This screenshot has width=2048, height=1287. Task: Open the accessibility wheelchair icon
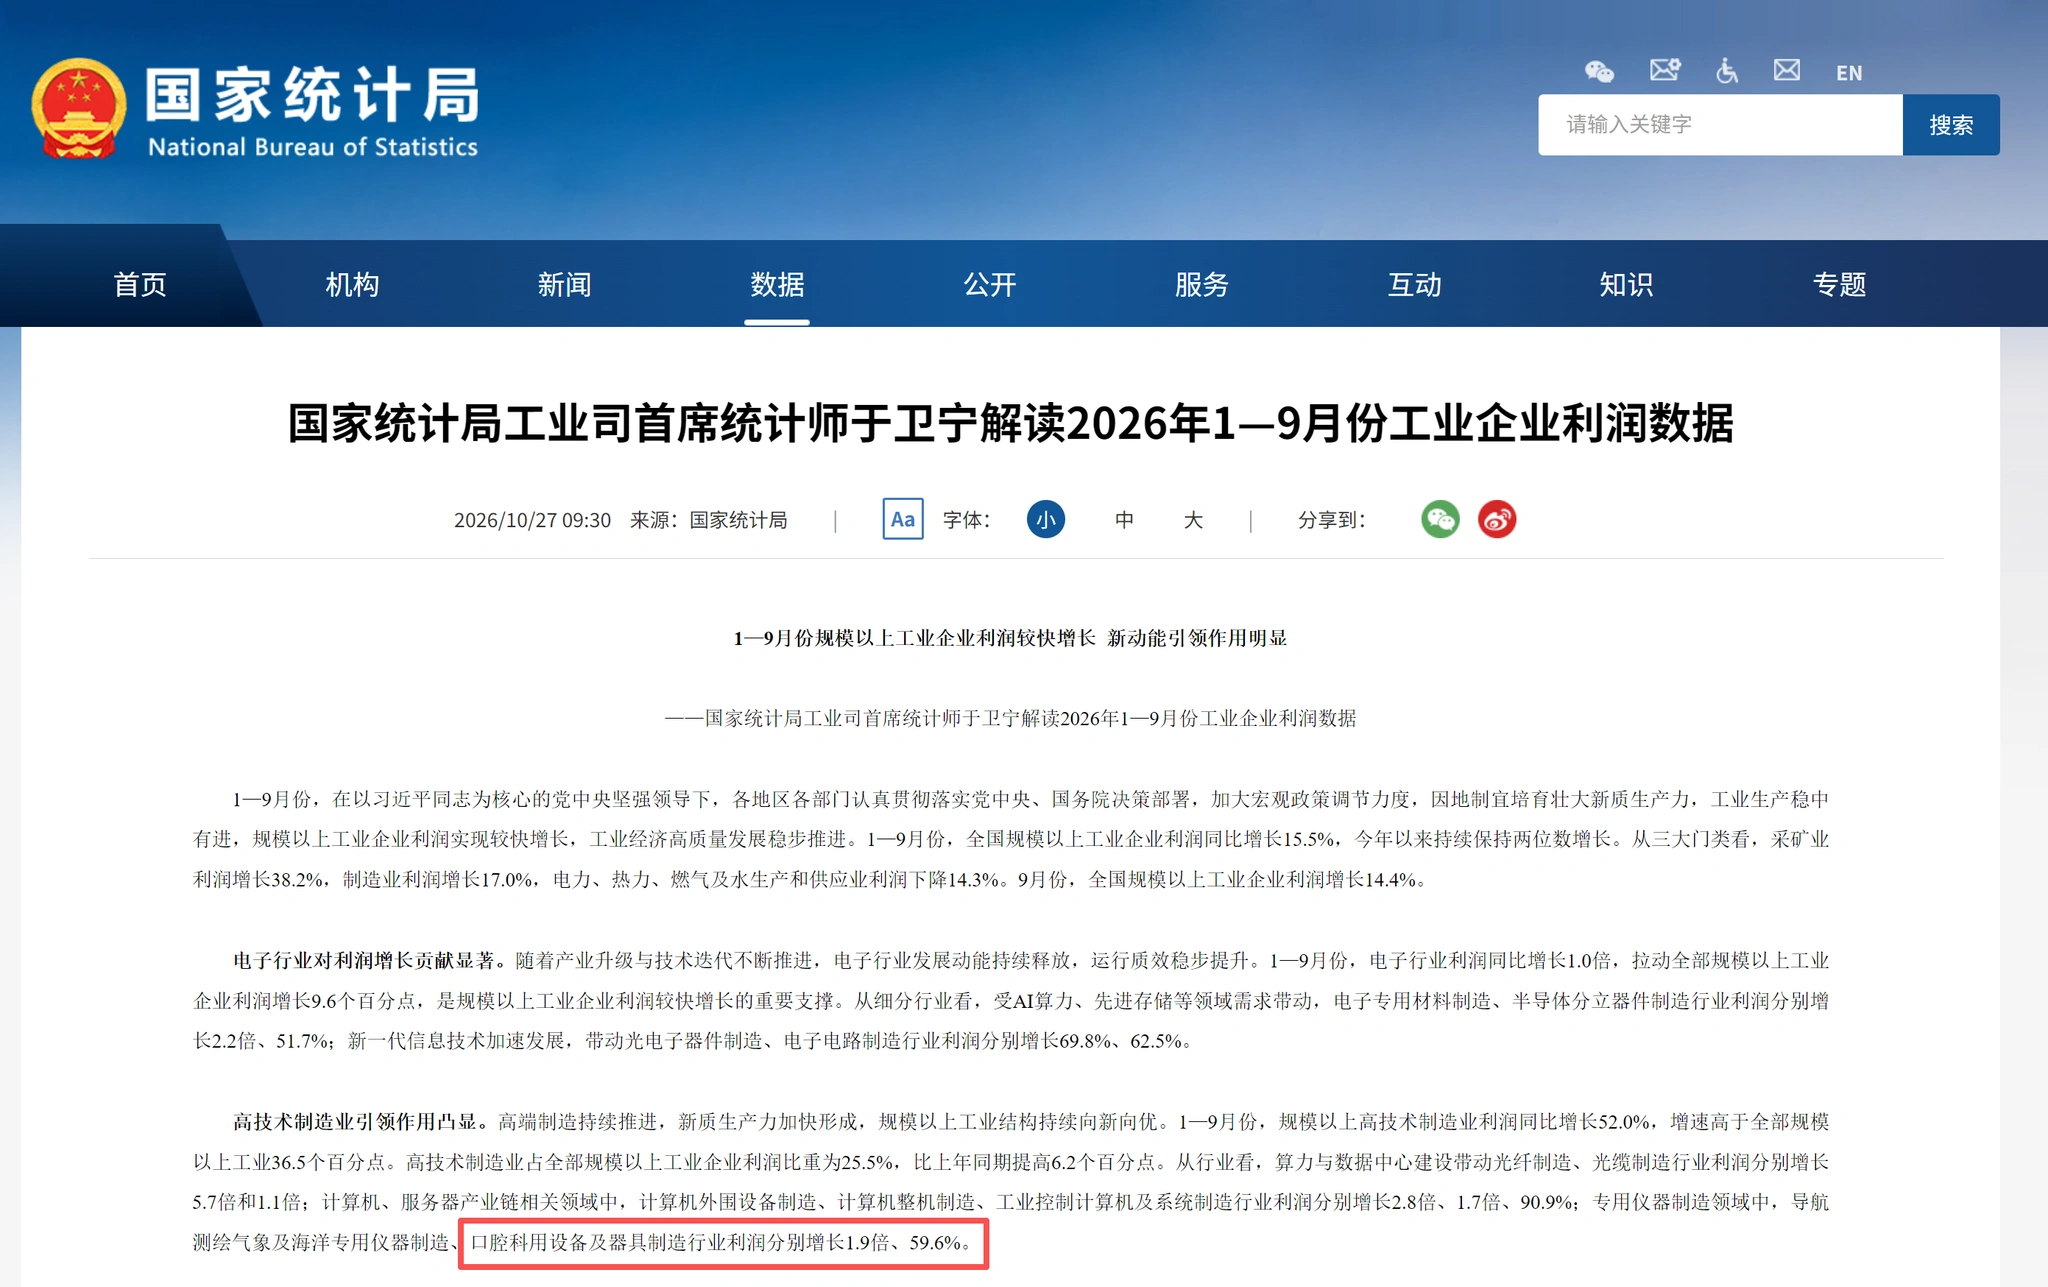point(1727,70)
